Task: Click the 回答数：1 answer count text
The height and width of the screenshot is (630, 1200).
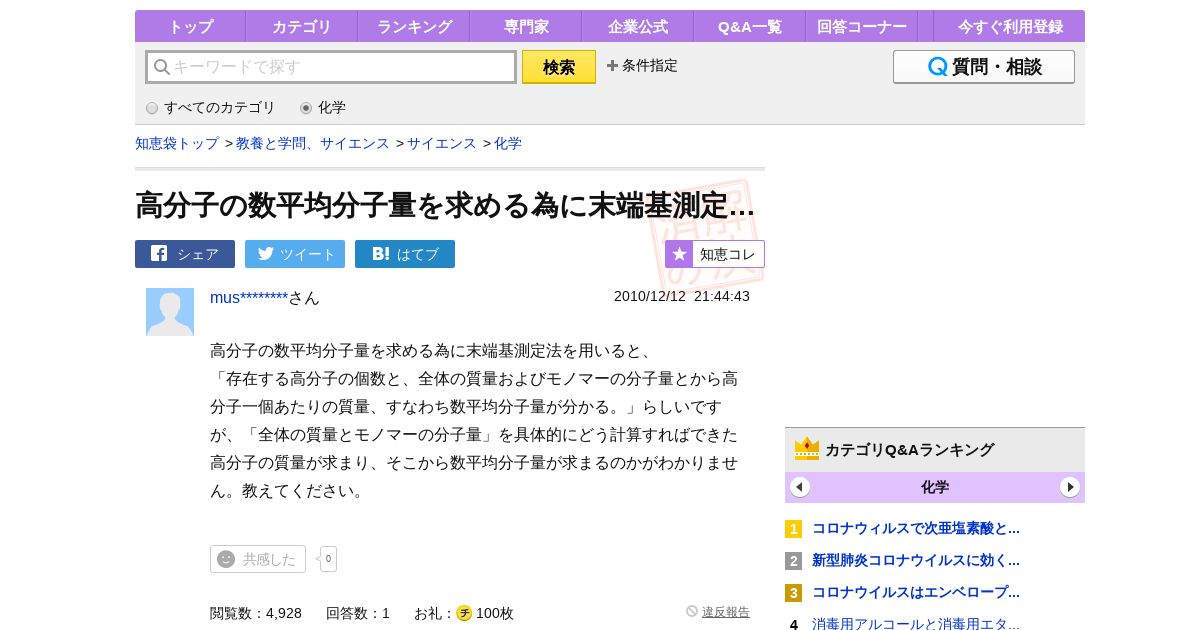Action: coord(358,613)
